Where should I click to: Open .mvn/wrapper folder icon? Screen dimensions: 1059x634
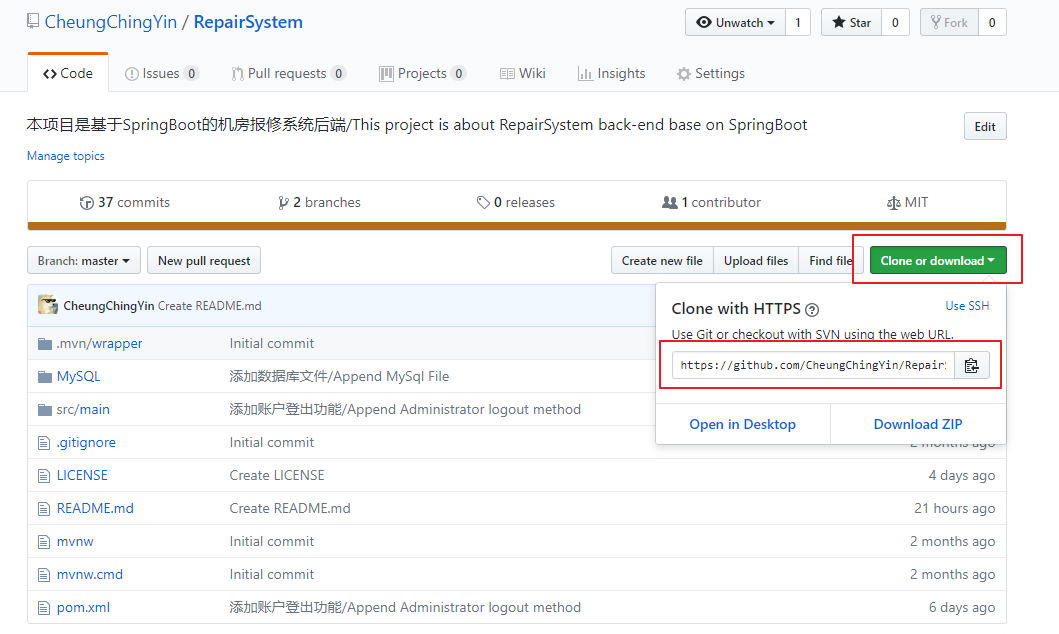(45, 344)
